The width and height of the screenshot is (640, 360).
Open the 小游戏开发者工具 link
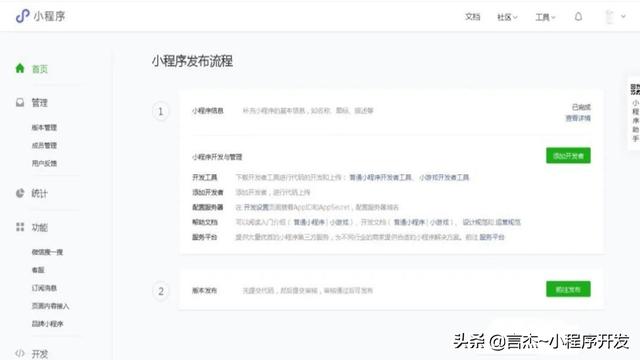point(444,177)
